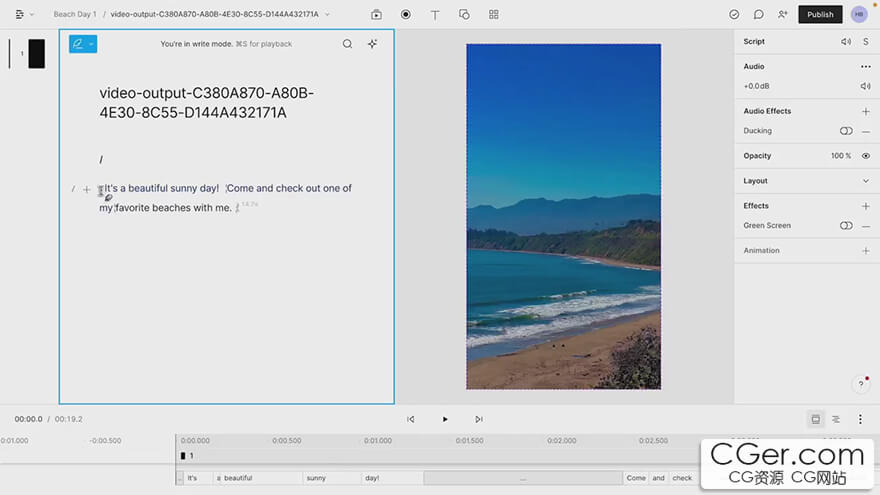Click the Record icon in top toolbar
Screen dimensions: 880x495
pos(406,15)
